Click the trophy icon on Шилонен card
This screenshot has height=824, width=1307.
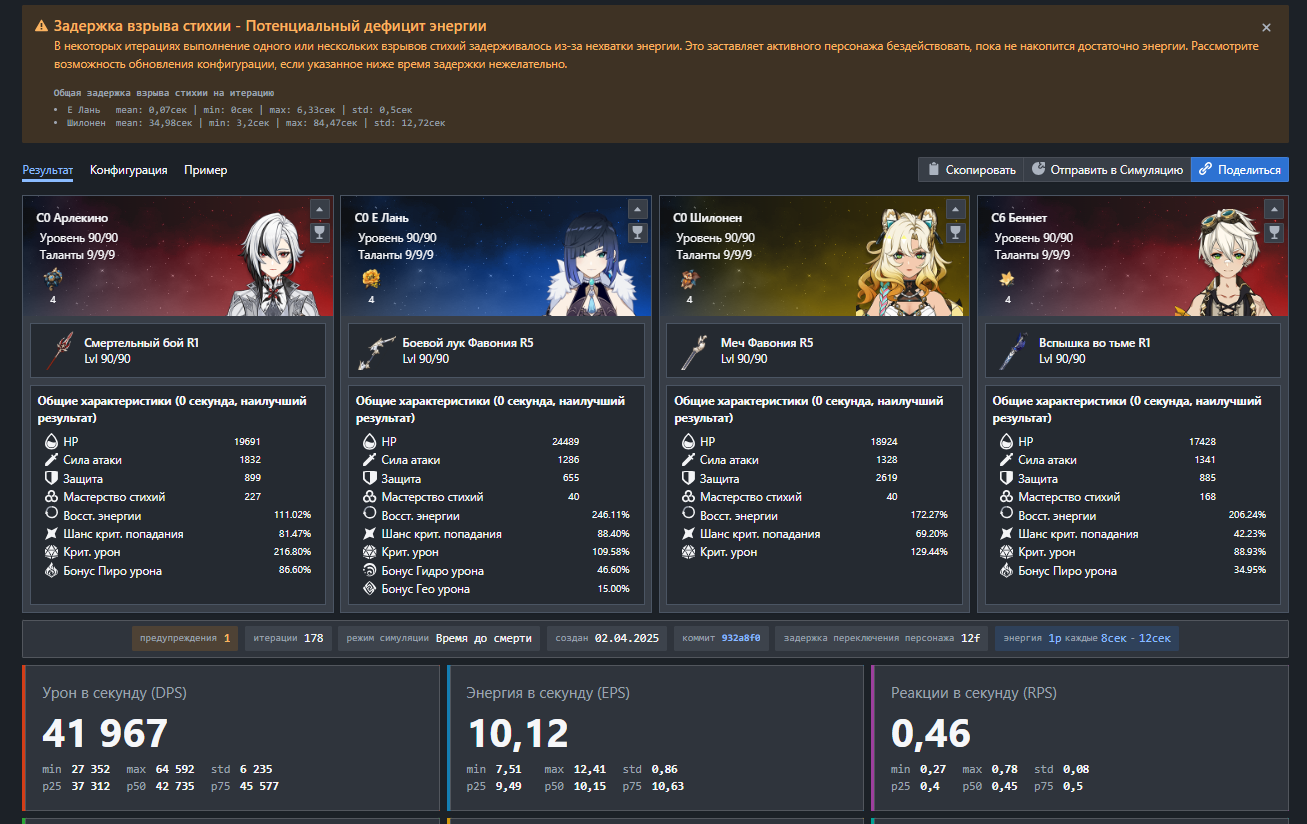[955, 233]
